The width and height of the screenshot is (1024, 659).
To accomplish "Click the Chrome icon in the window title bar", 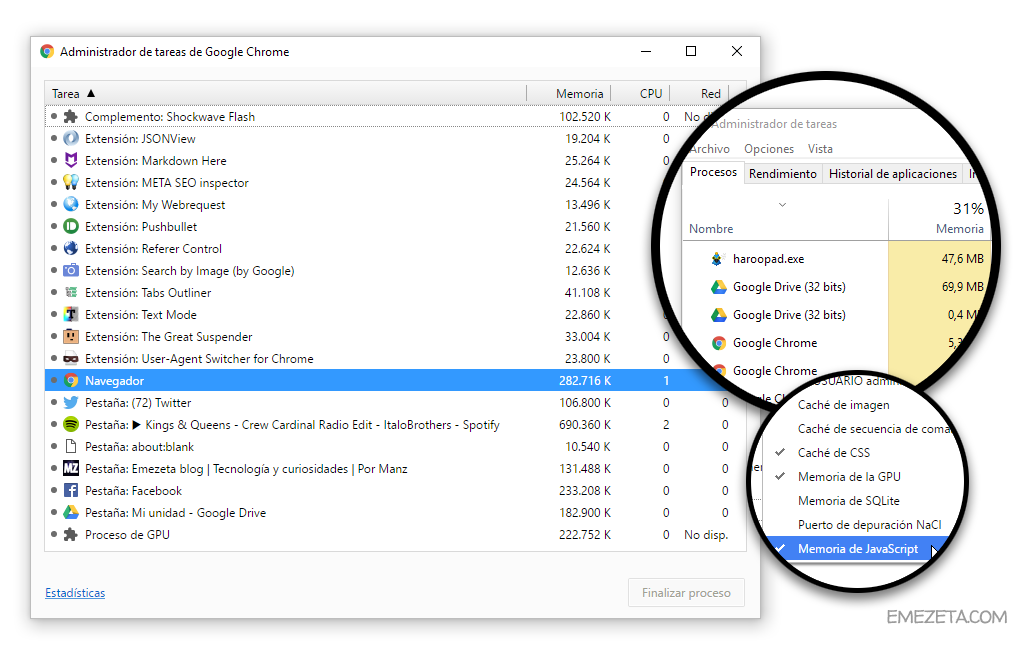I will coord(46,52).
